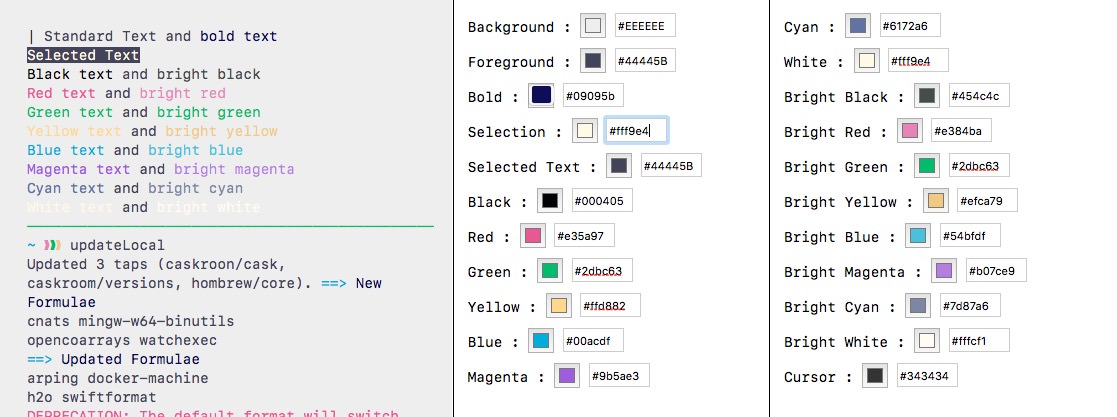
Task: Click the Background color swatch
Action: pyautogui.click(x=594, y=26)
